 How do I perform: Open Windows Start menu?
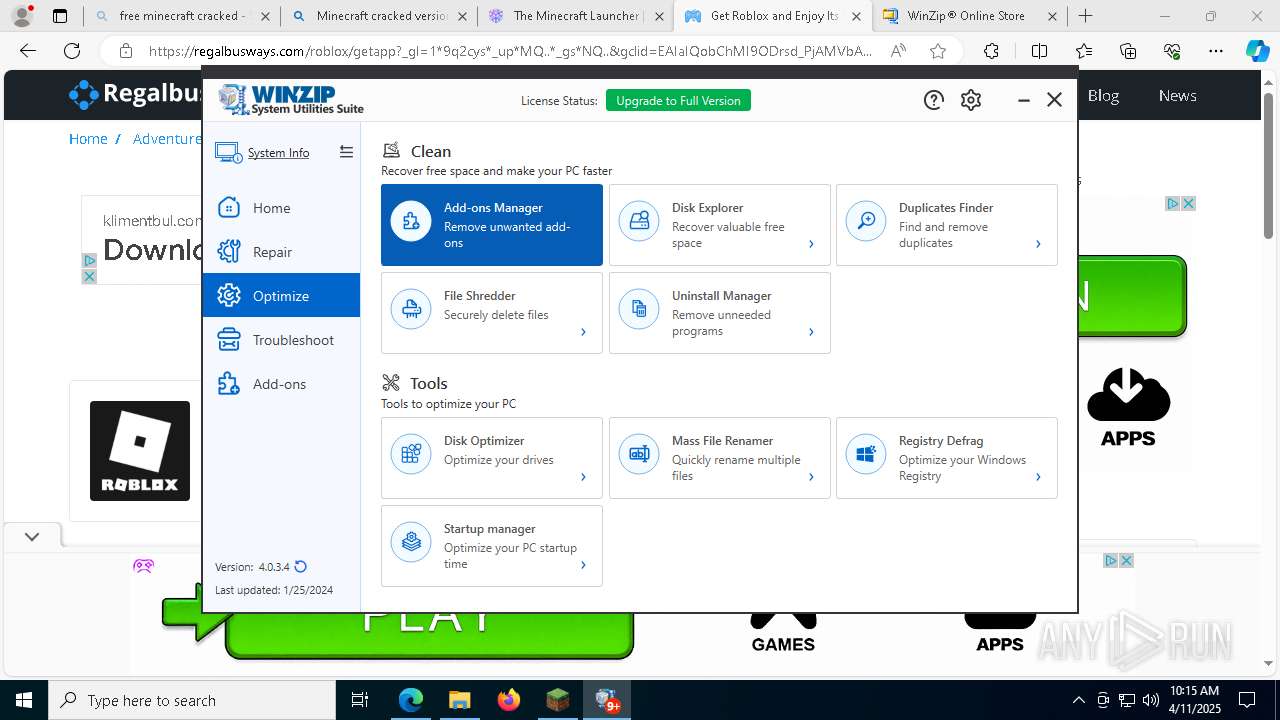24,700
